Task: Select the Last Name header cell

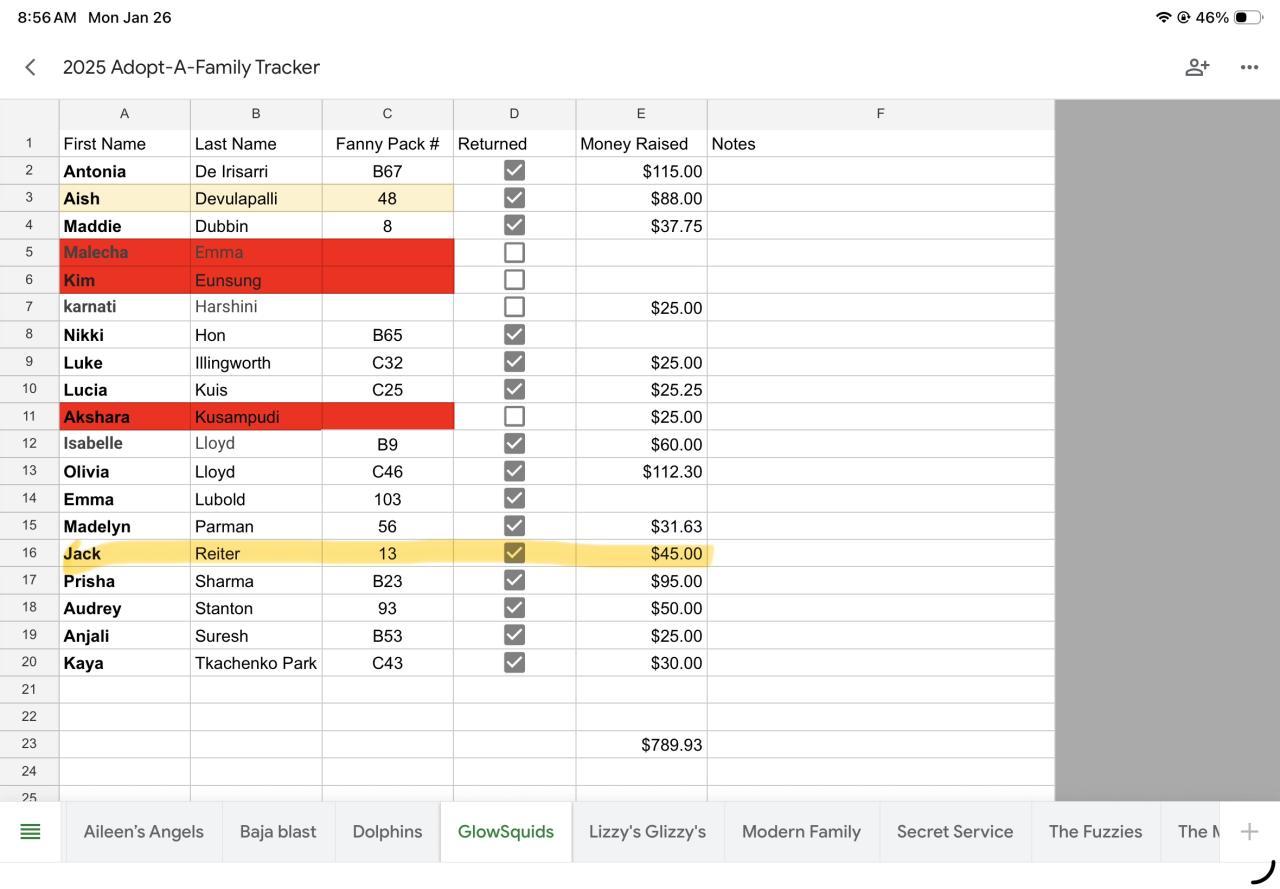Action: 256,144
